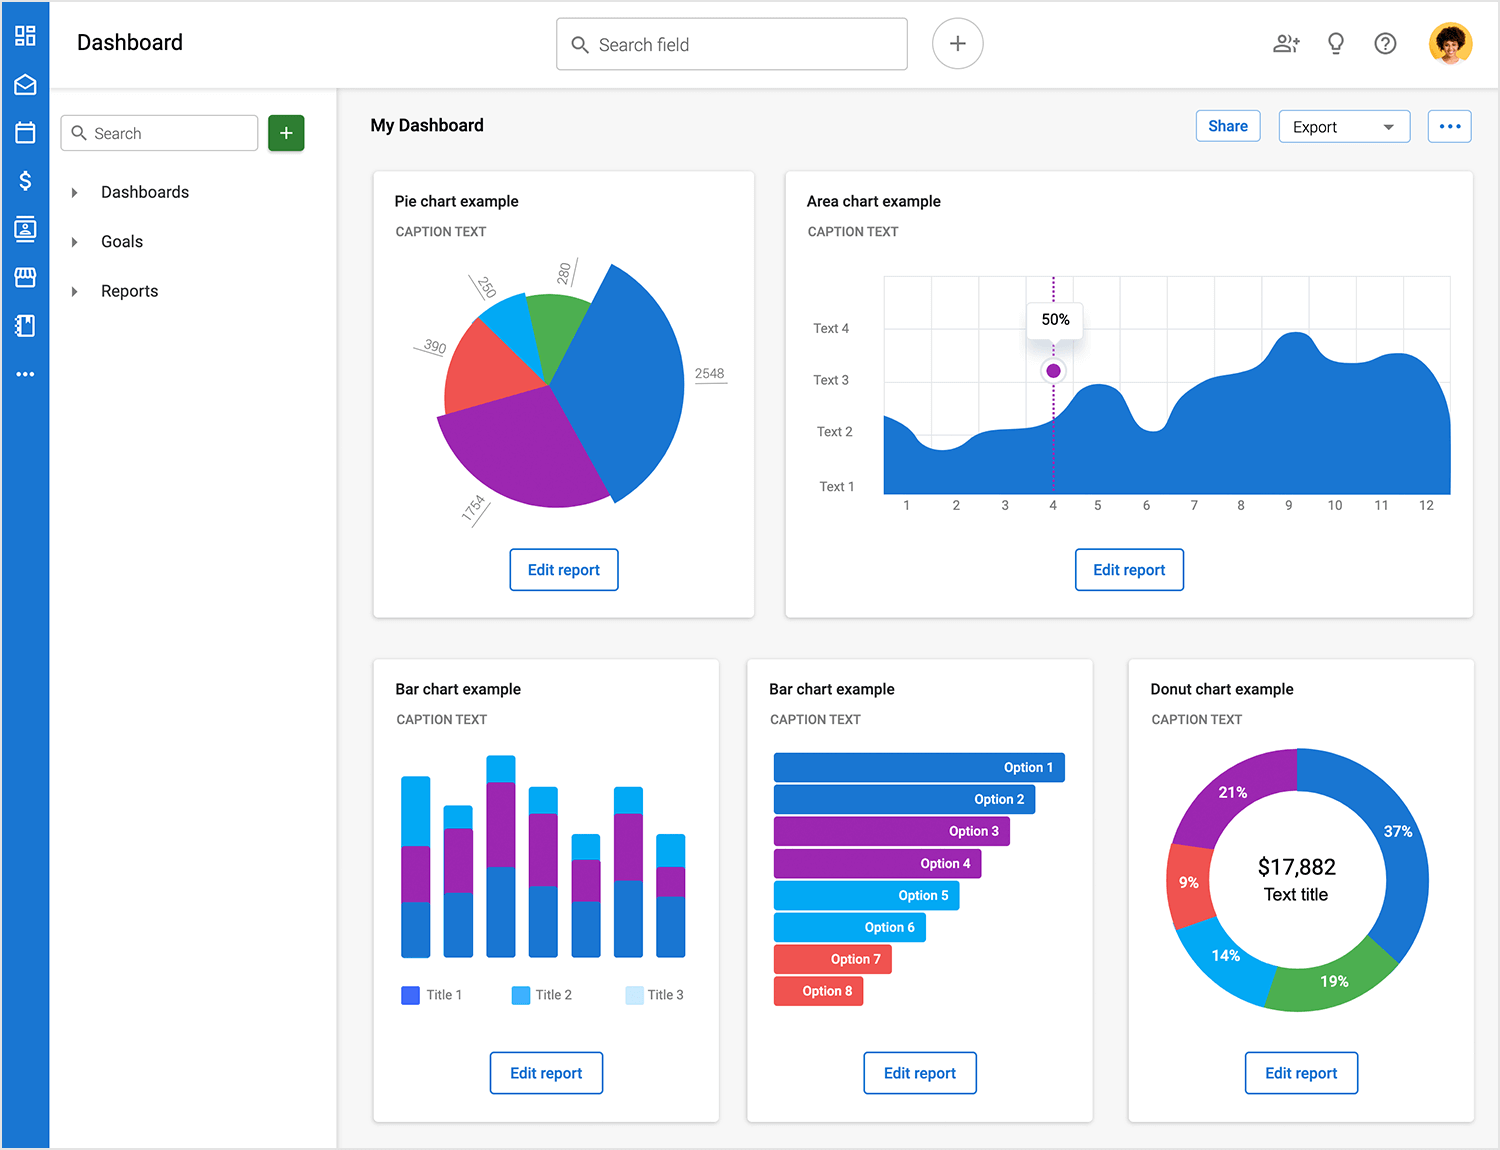The height and width of the screenshot is (1150, 1500).
Task: Click the Option 6 bar
Action: pos(850,927)
